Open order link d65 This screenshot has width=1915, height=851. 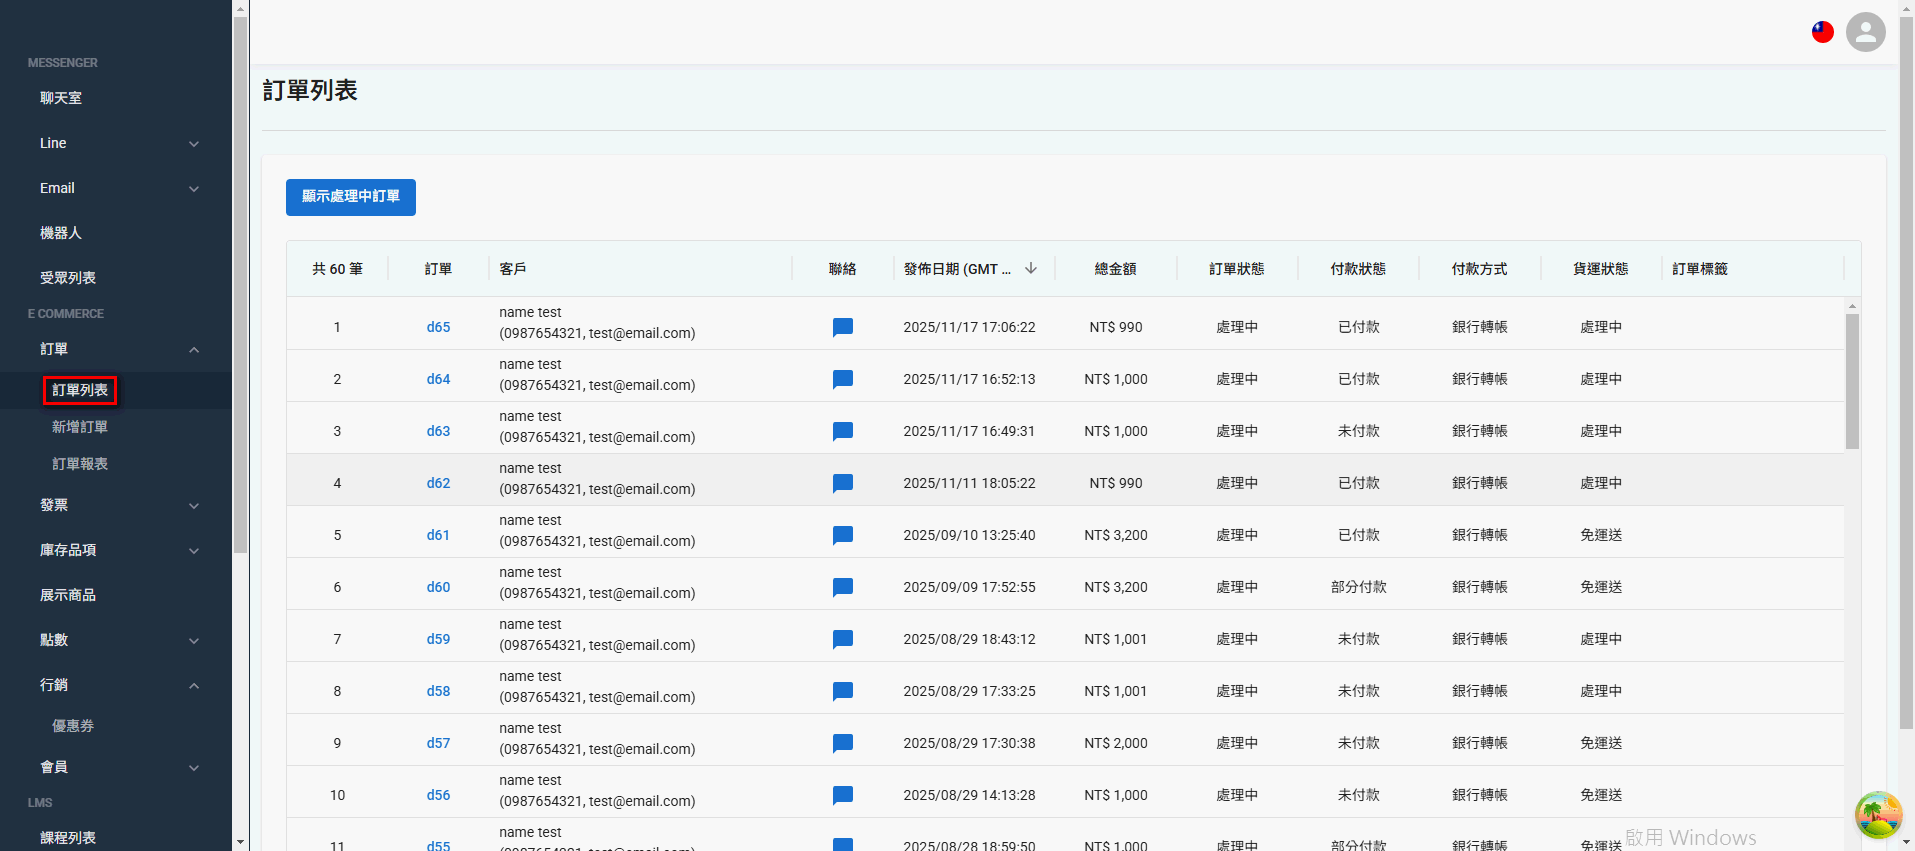438,327
